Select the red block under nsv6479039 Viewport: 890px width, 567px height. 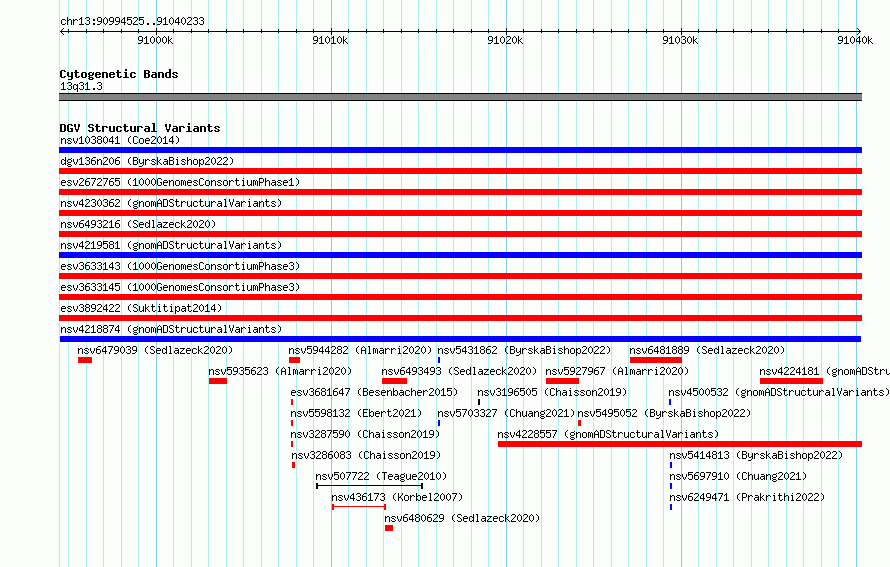coord(85,360)
